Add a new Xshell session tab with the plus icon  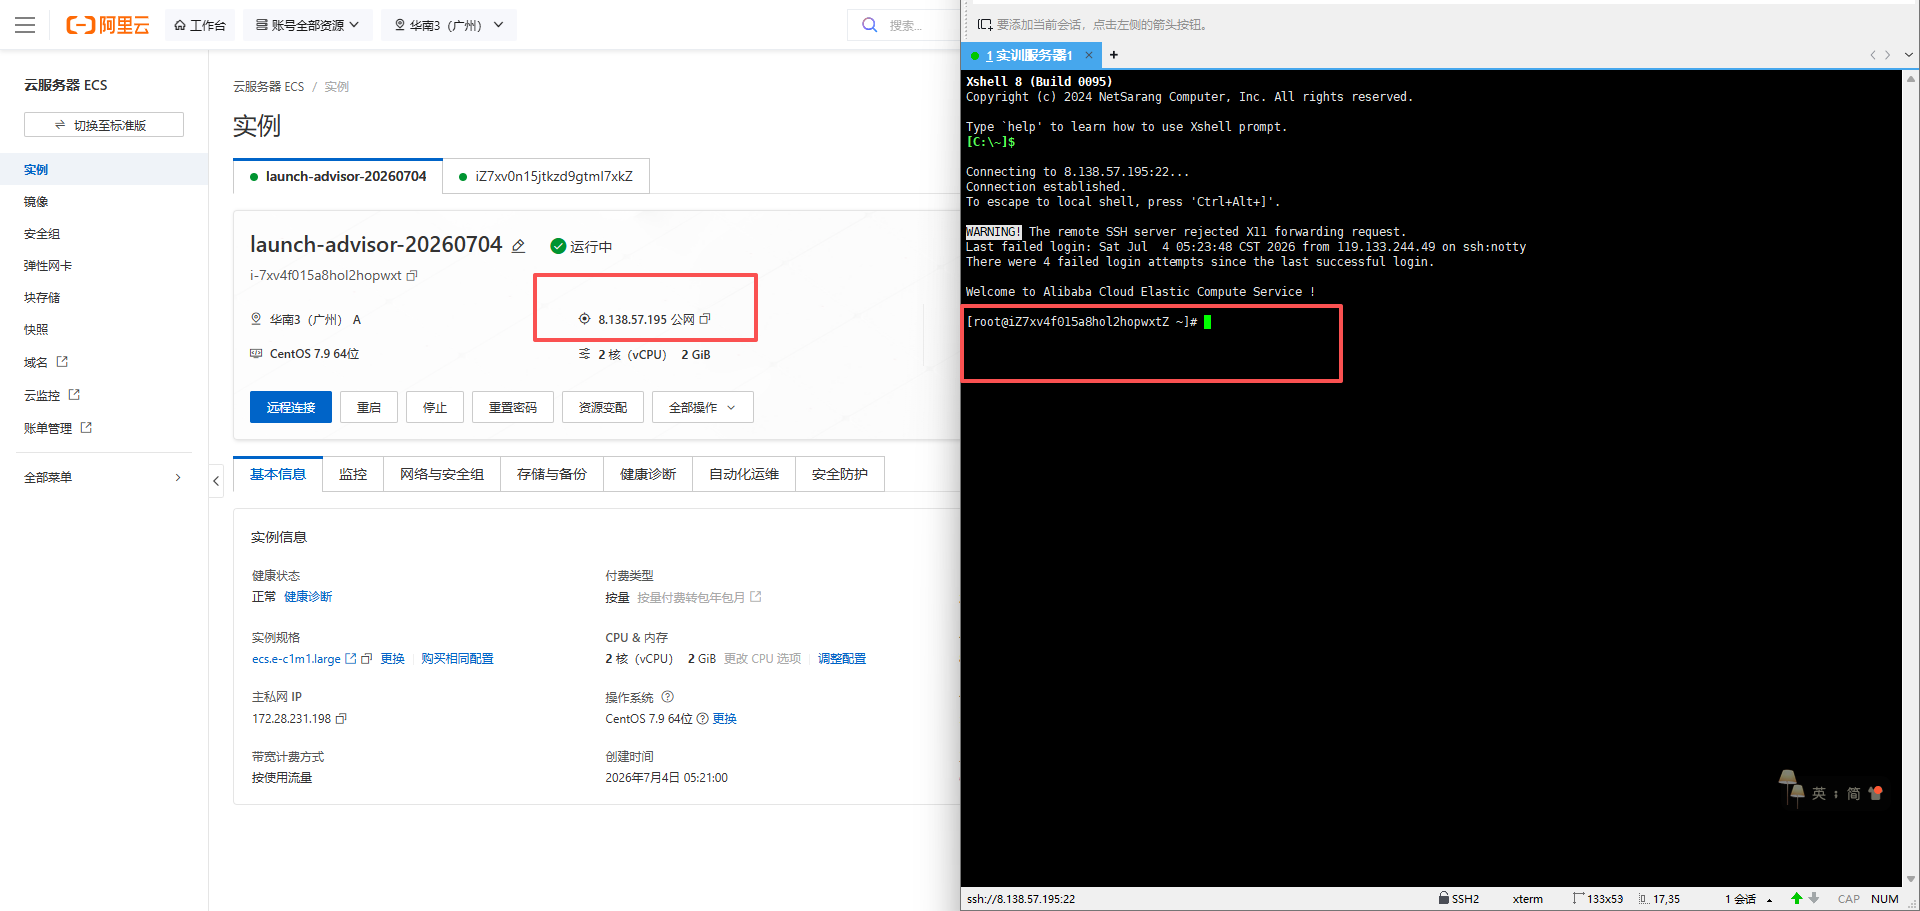click(x=1114, y=55)
